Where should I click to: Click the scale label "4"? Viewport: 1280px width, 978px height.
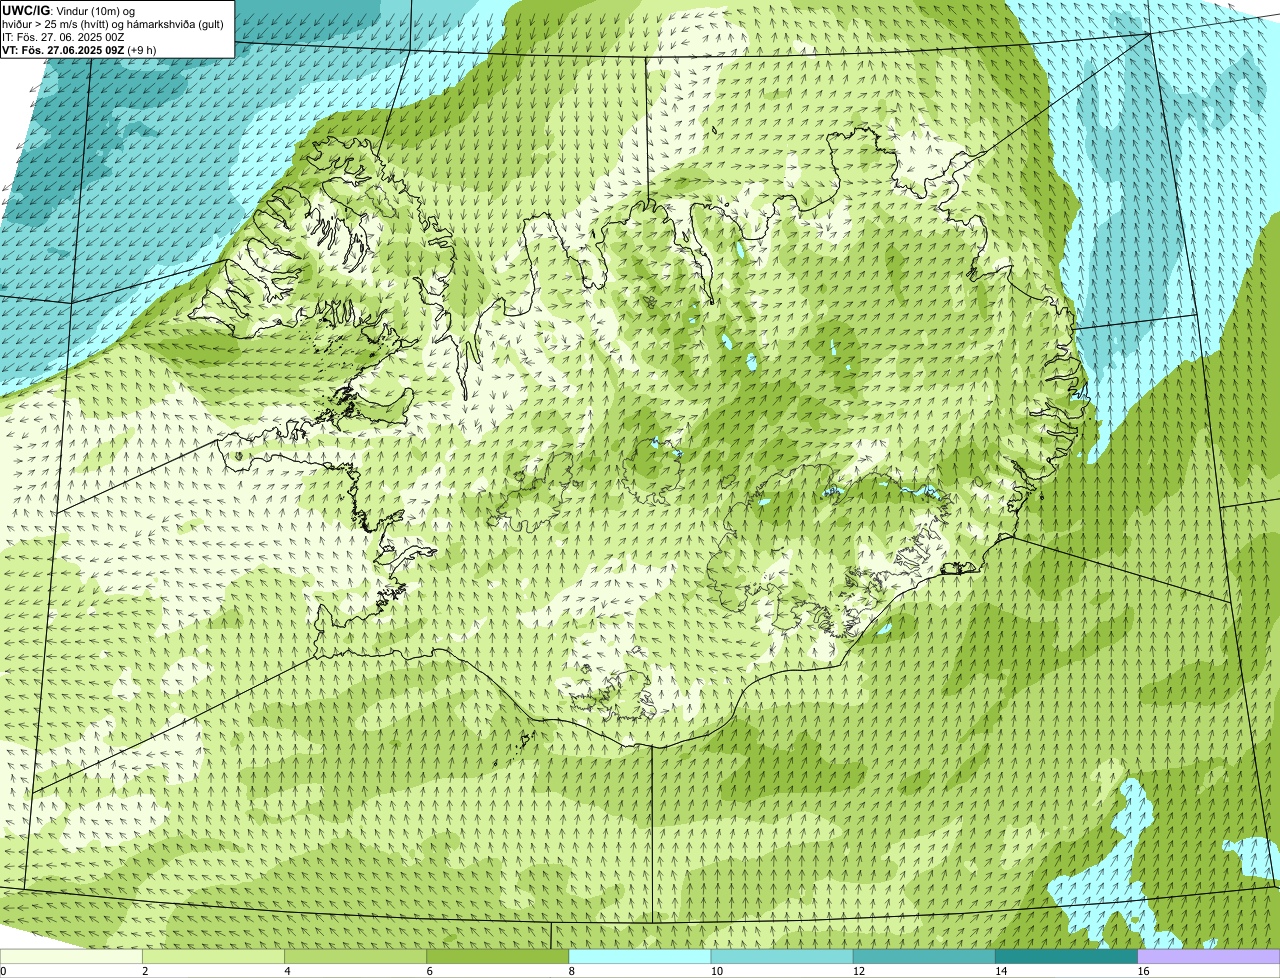coord(287,971)
